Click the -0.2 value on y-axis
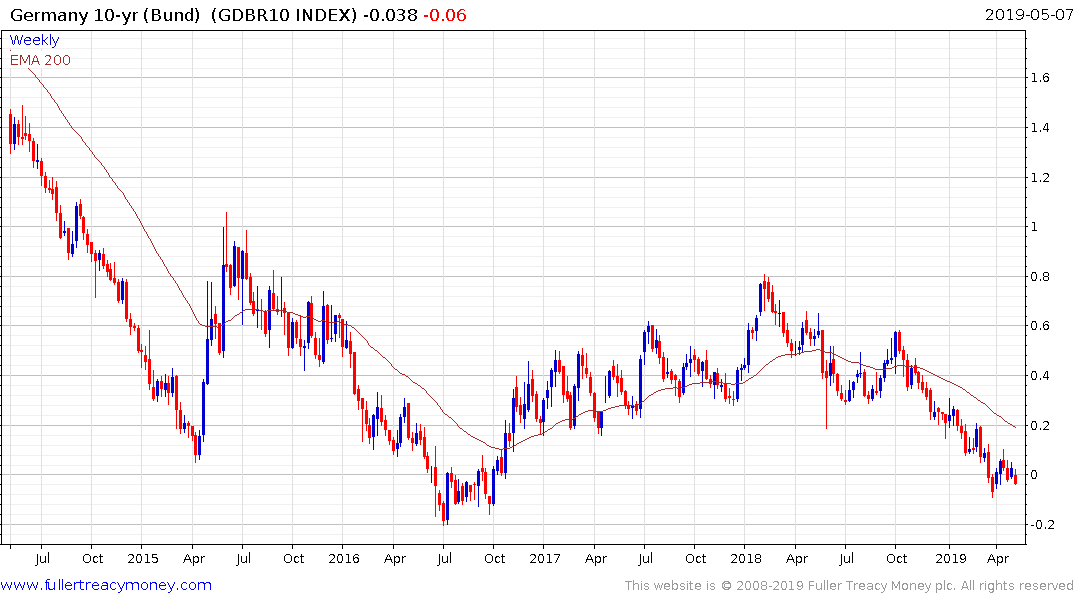The width and height of the screenshot is (1075, 600). [x=1042, y=525]
